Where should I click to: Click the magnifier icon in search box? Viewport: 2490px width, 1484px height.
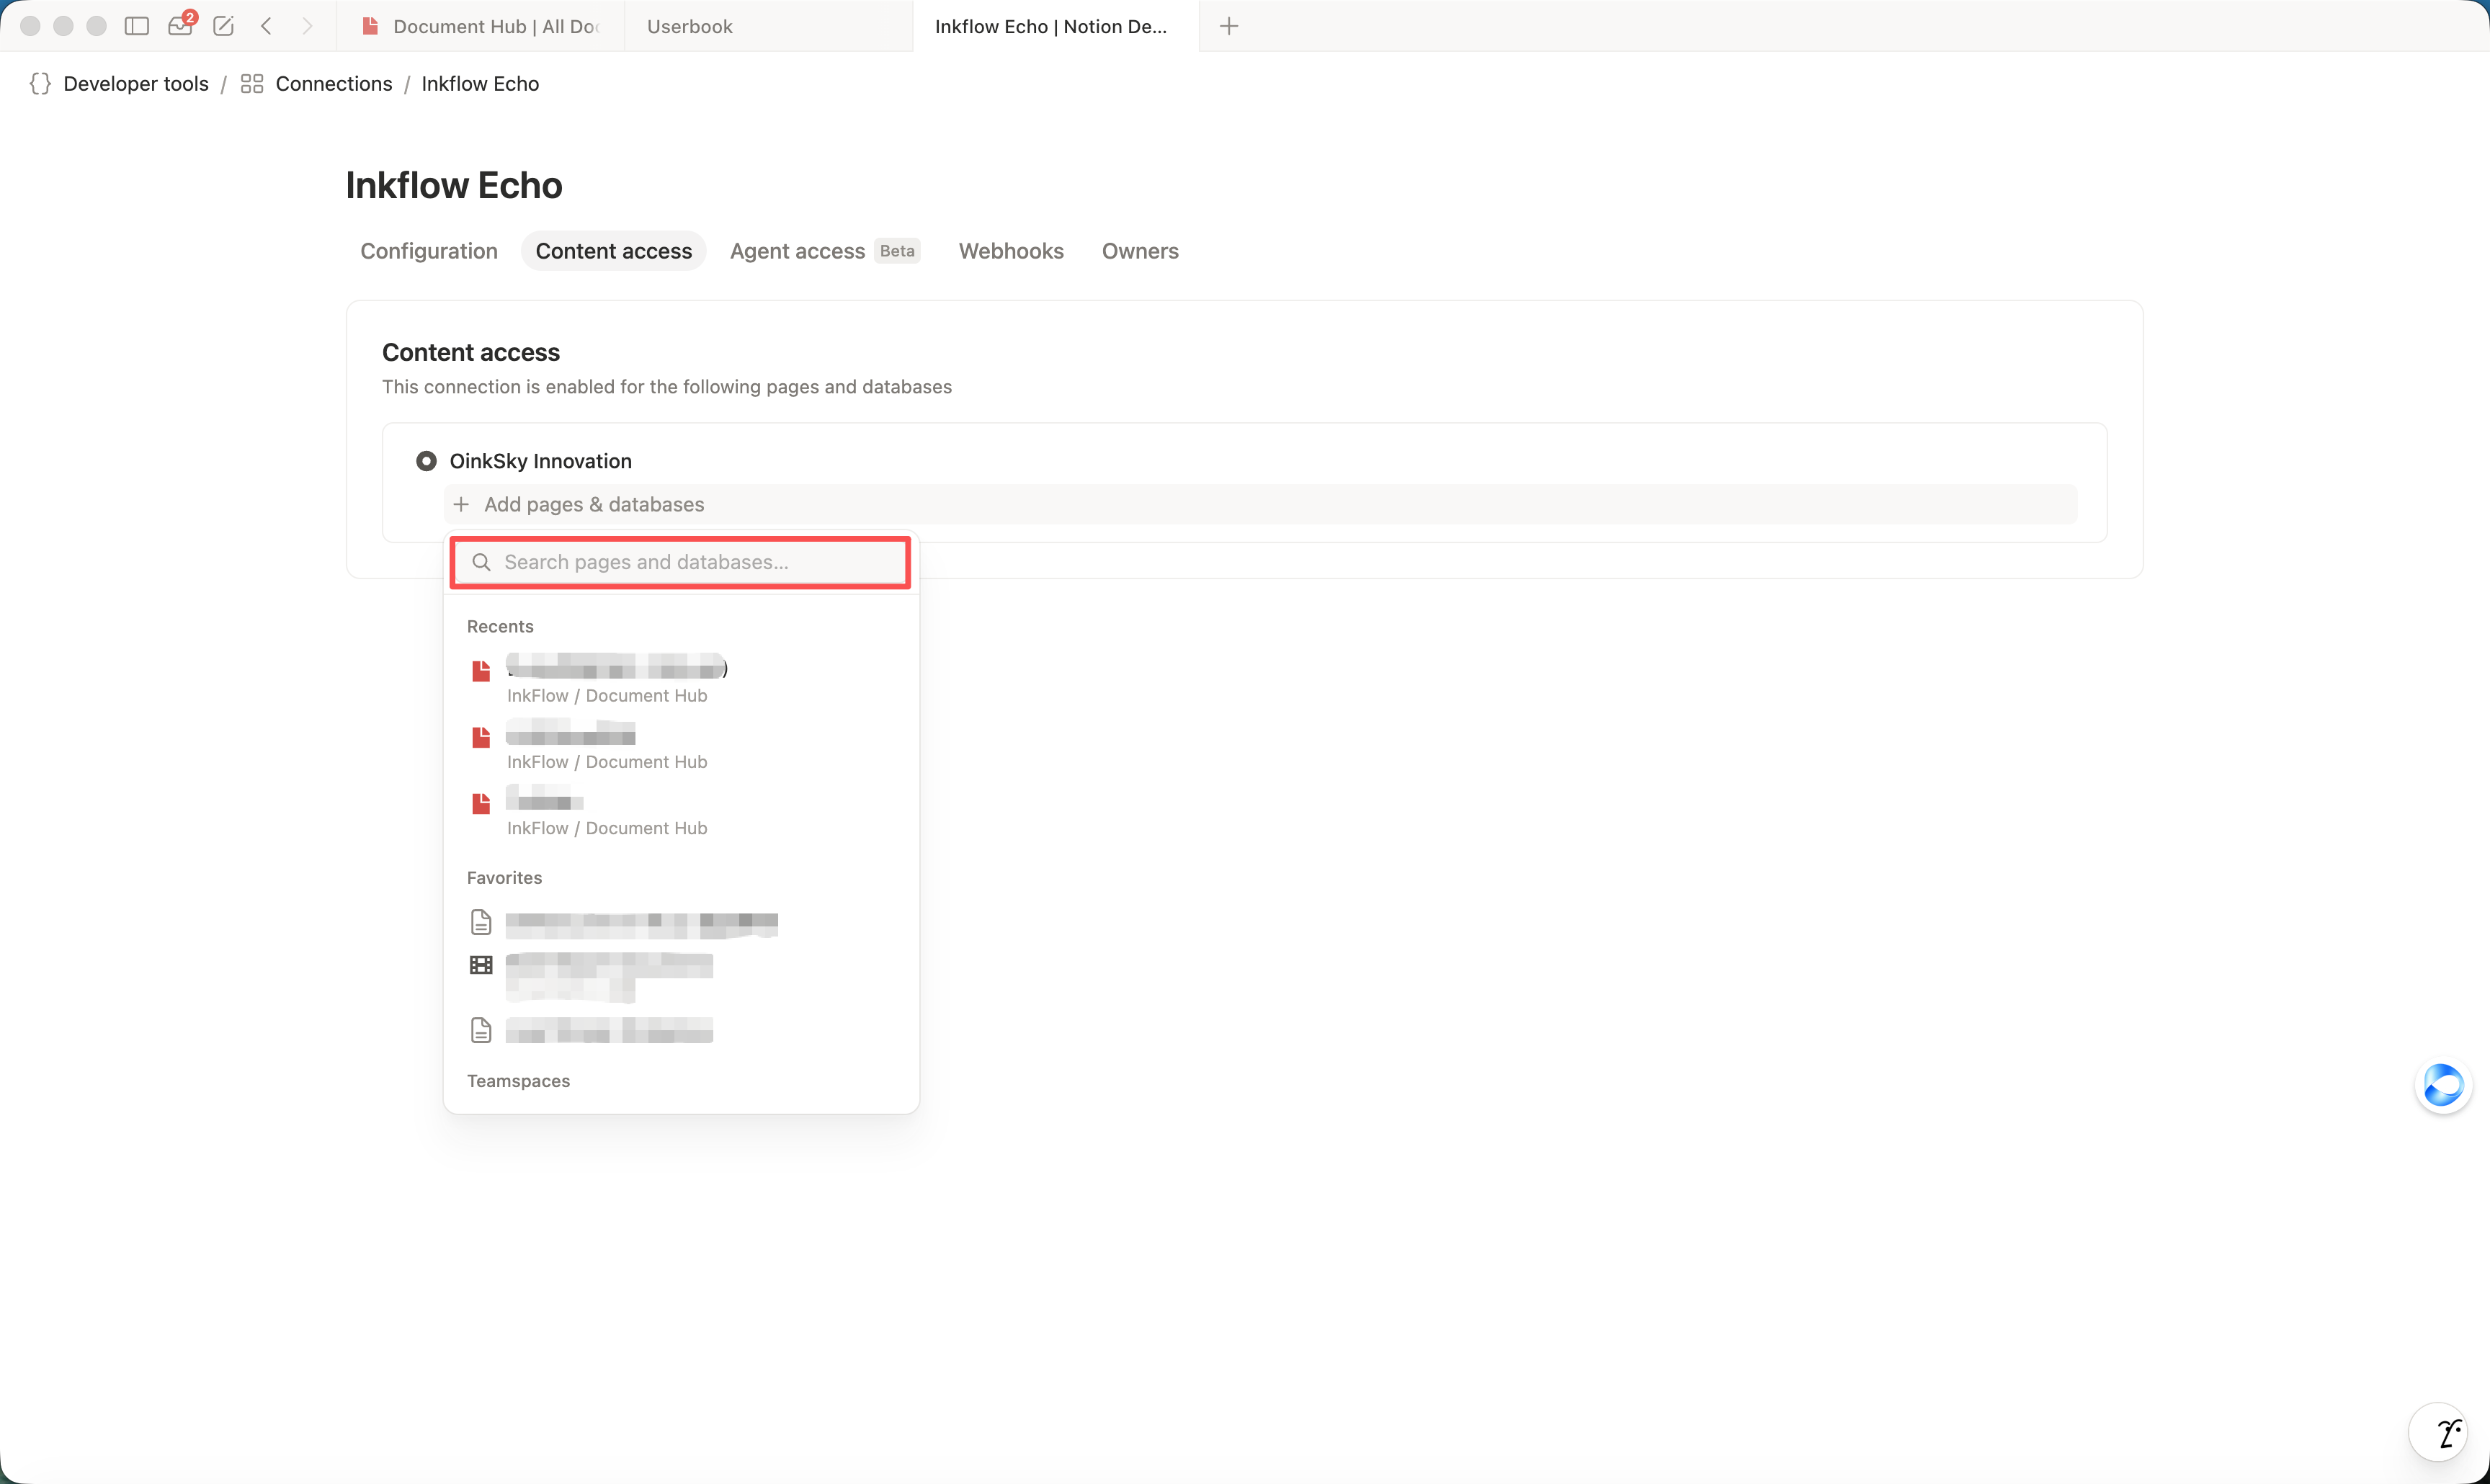click(x=481, y=562)
